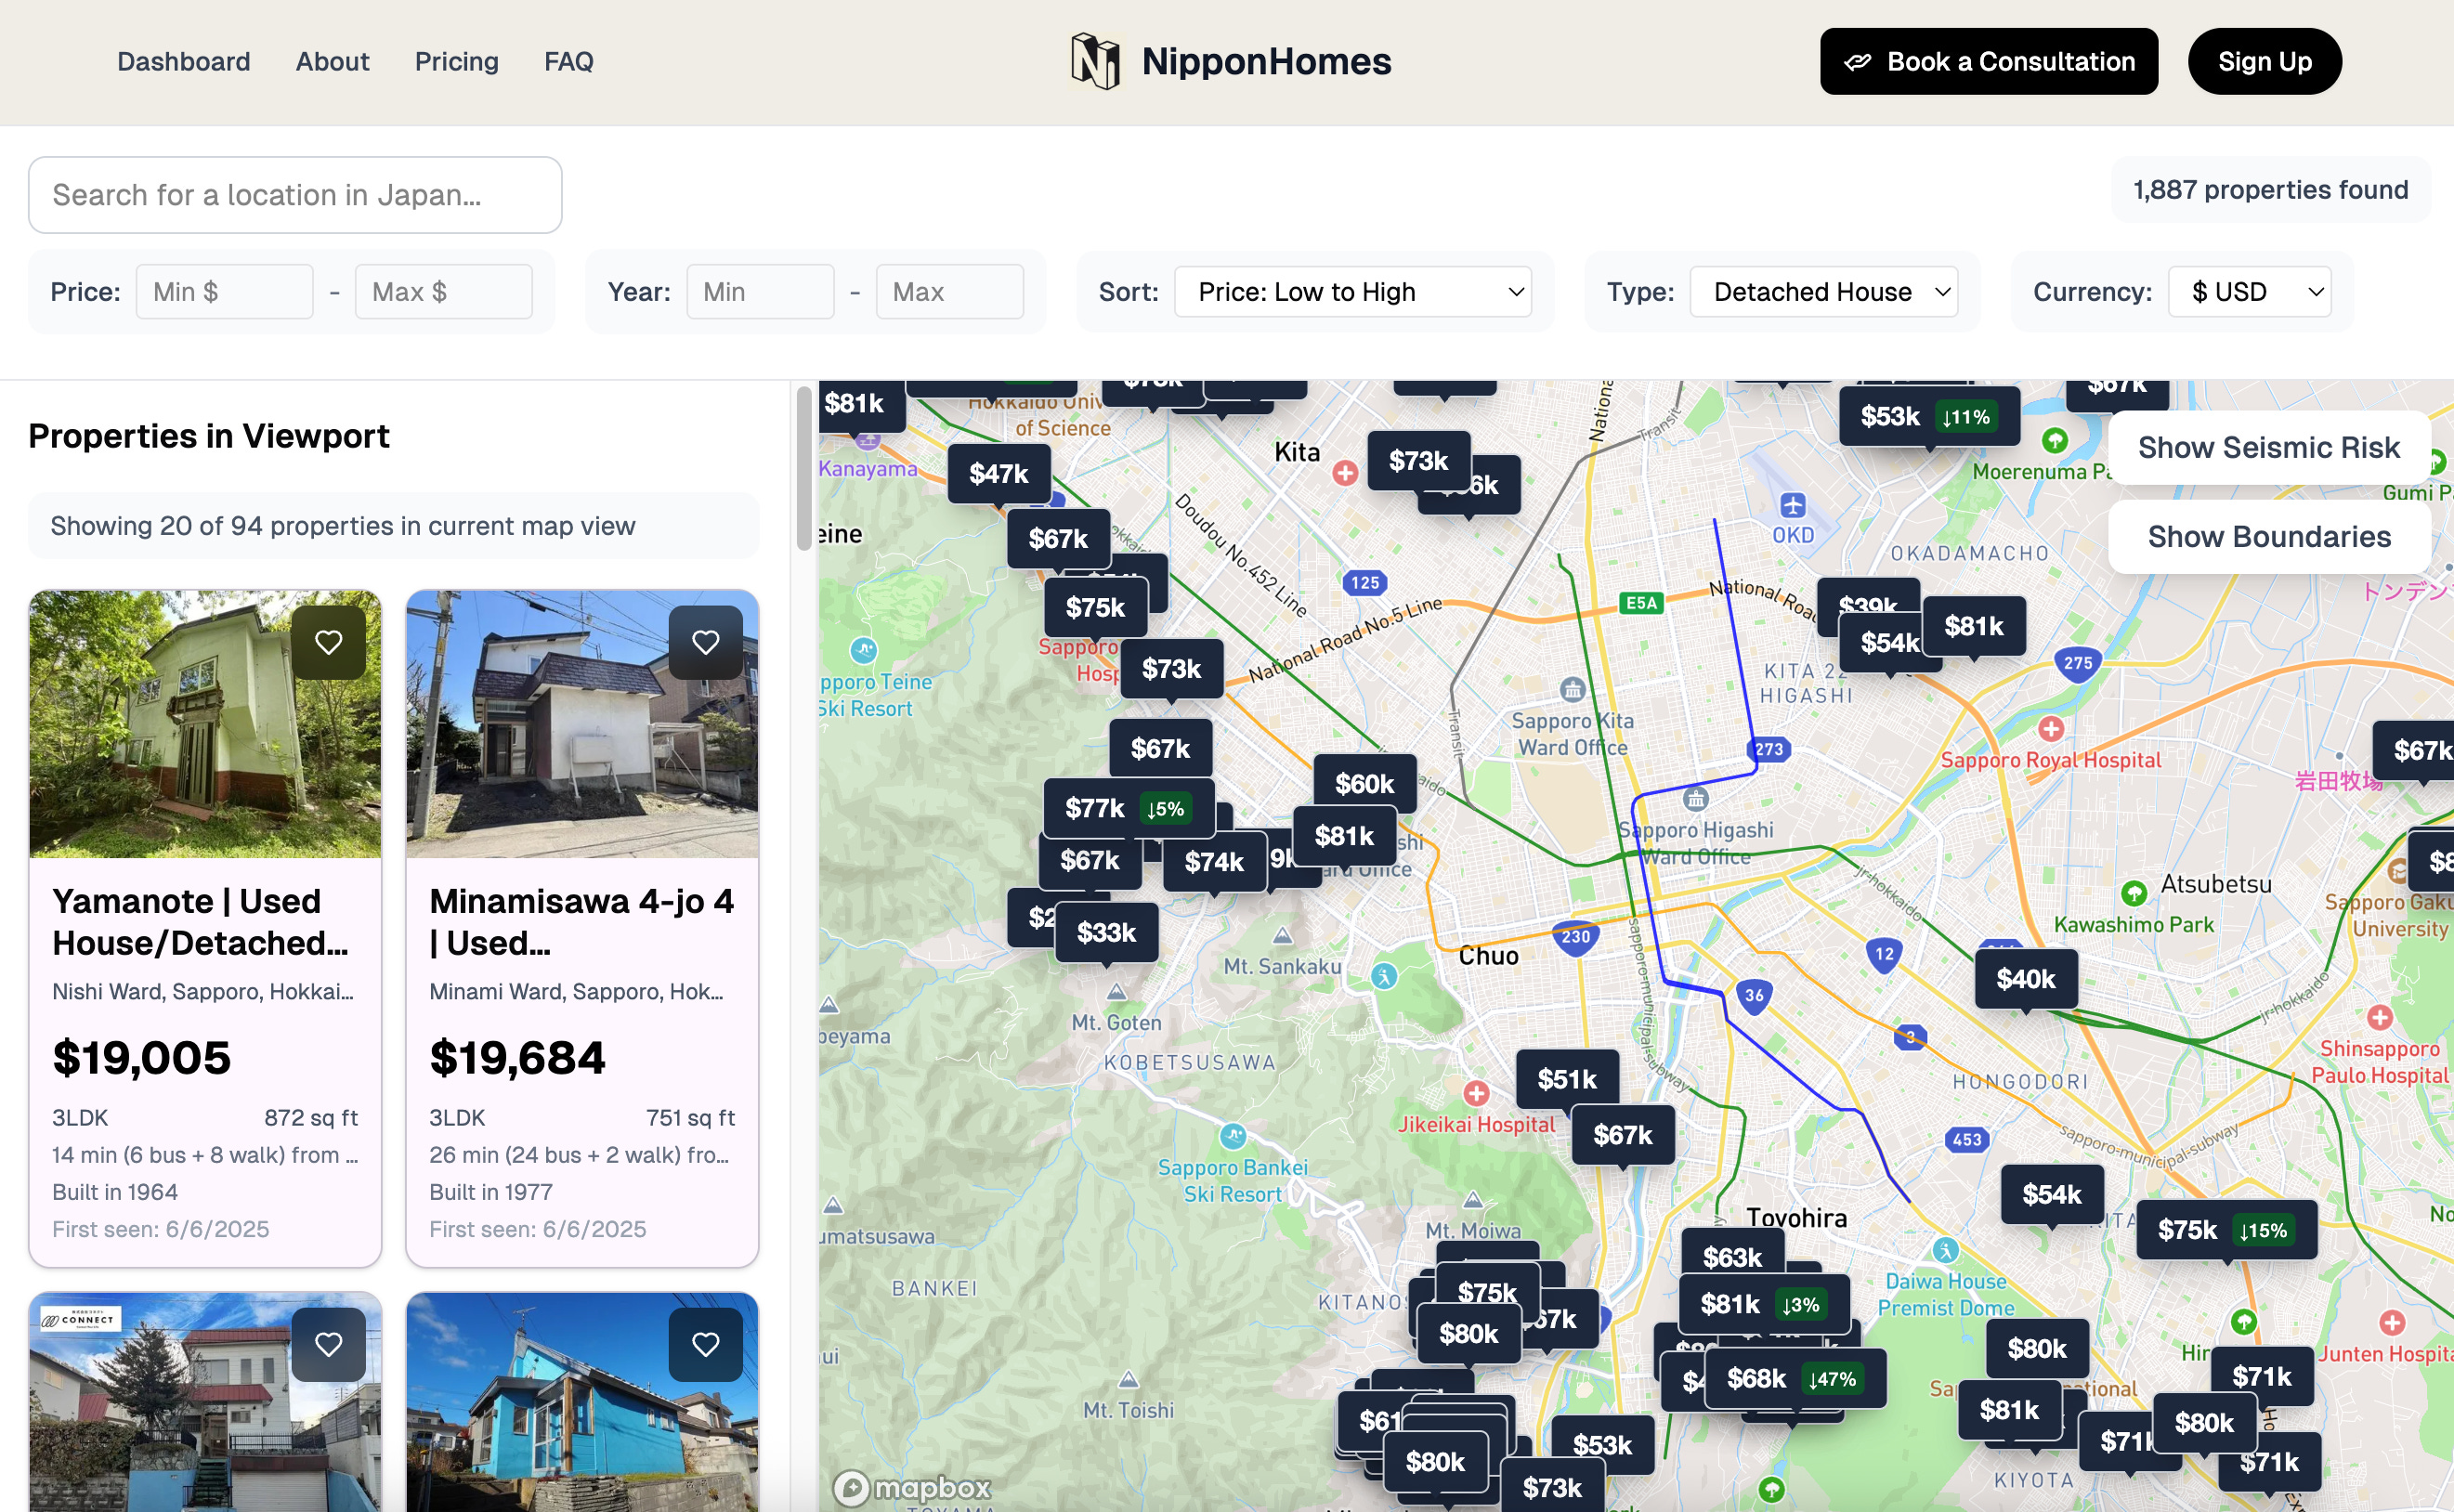Image resolution: width=2454 pixels, height=1512 pixels.
Task: Open the Sort dropdown showing Price: Low to High
Action: [1354, 291]
